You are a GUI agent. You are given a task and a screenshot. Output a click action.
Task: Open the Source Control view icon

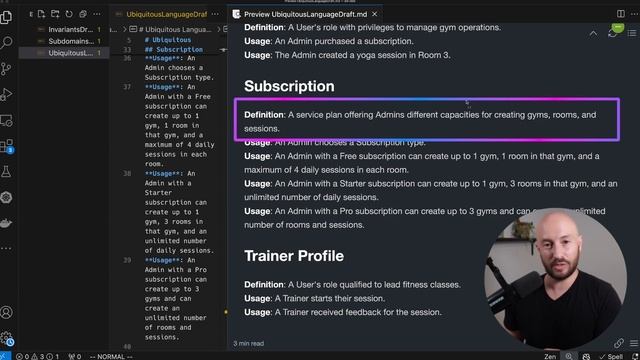[x=6, y=69]
